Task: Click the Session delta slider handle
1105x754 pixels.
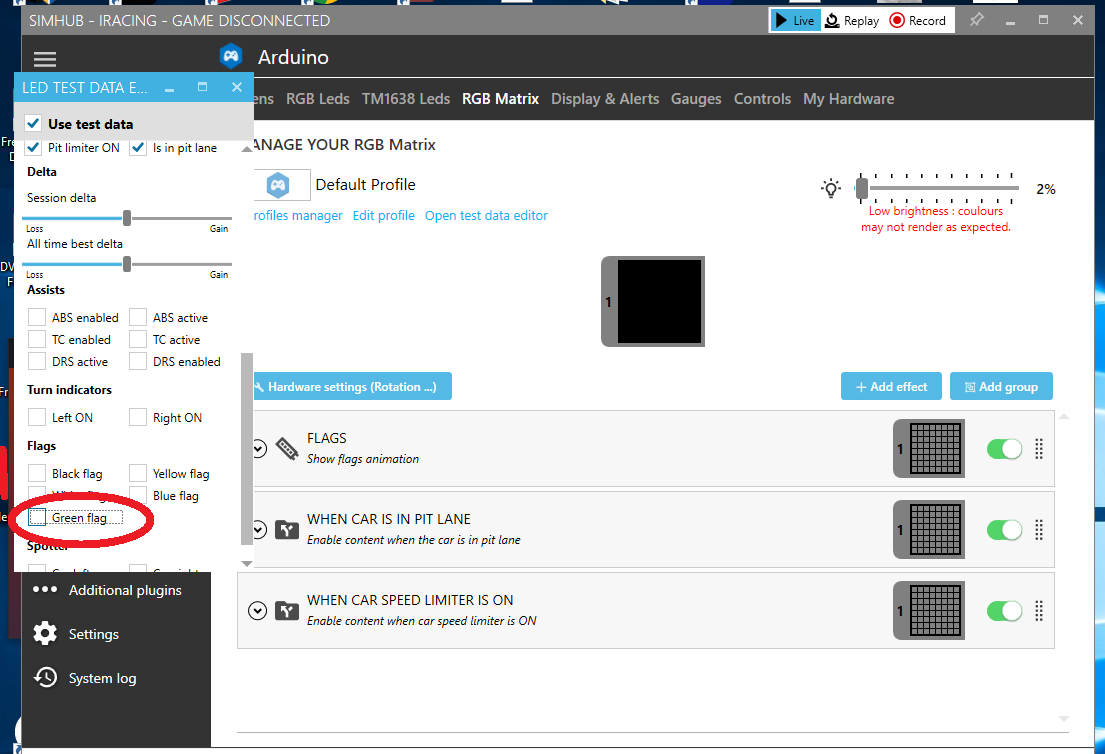Action: pyautogui.click(x=127, y=218)
